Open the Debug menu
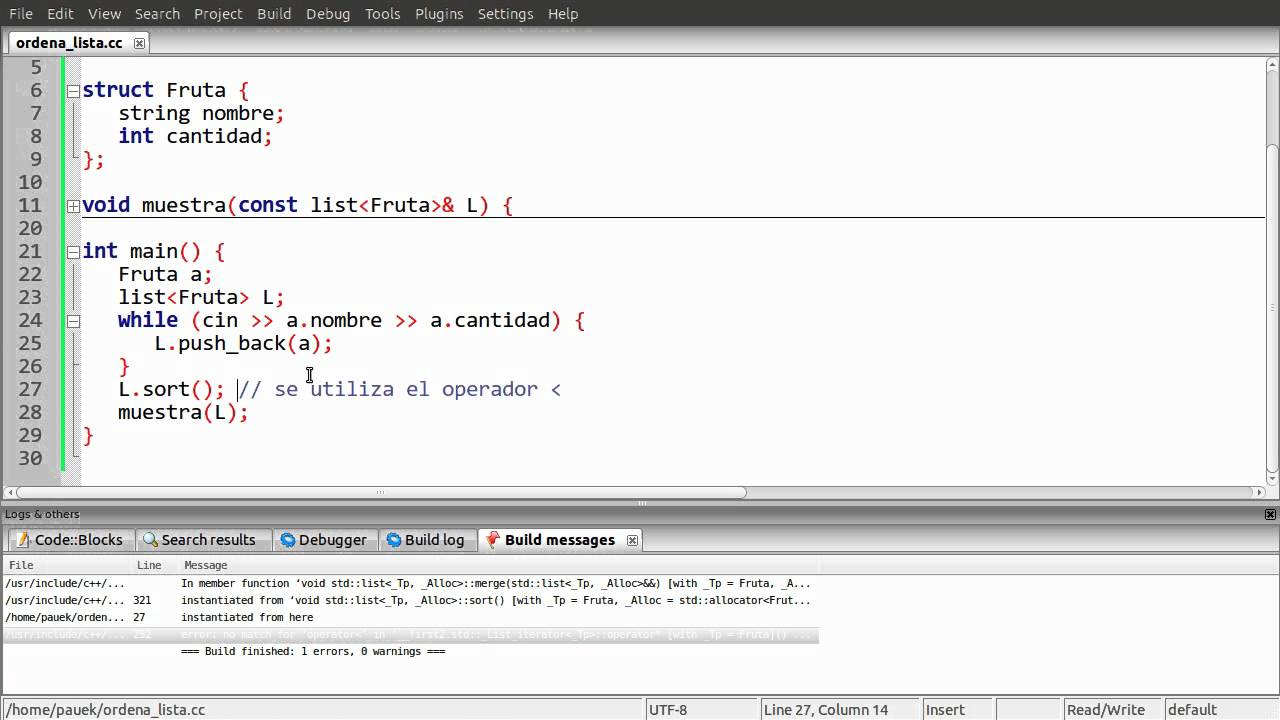The image size is (1280, 720). tap(328, 13)
